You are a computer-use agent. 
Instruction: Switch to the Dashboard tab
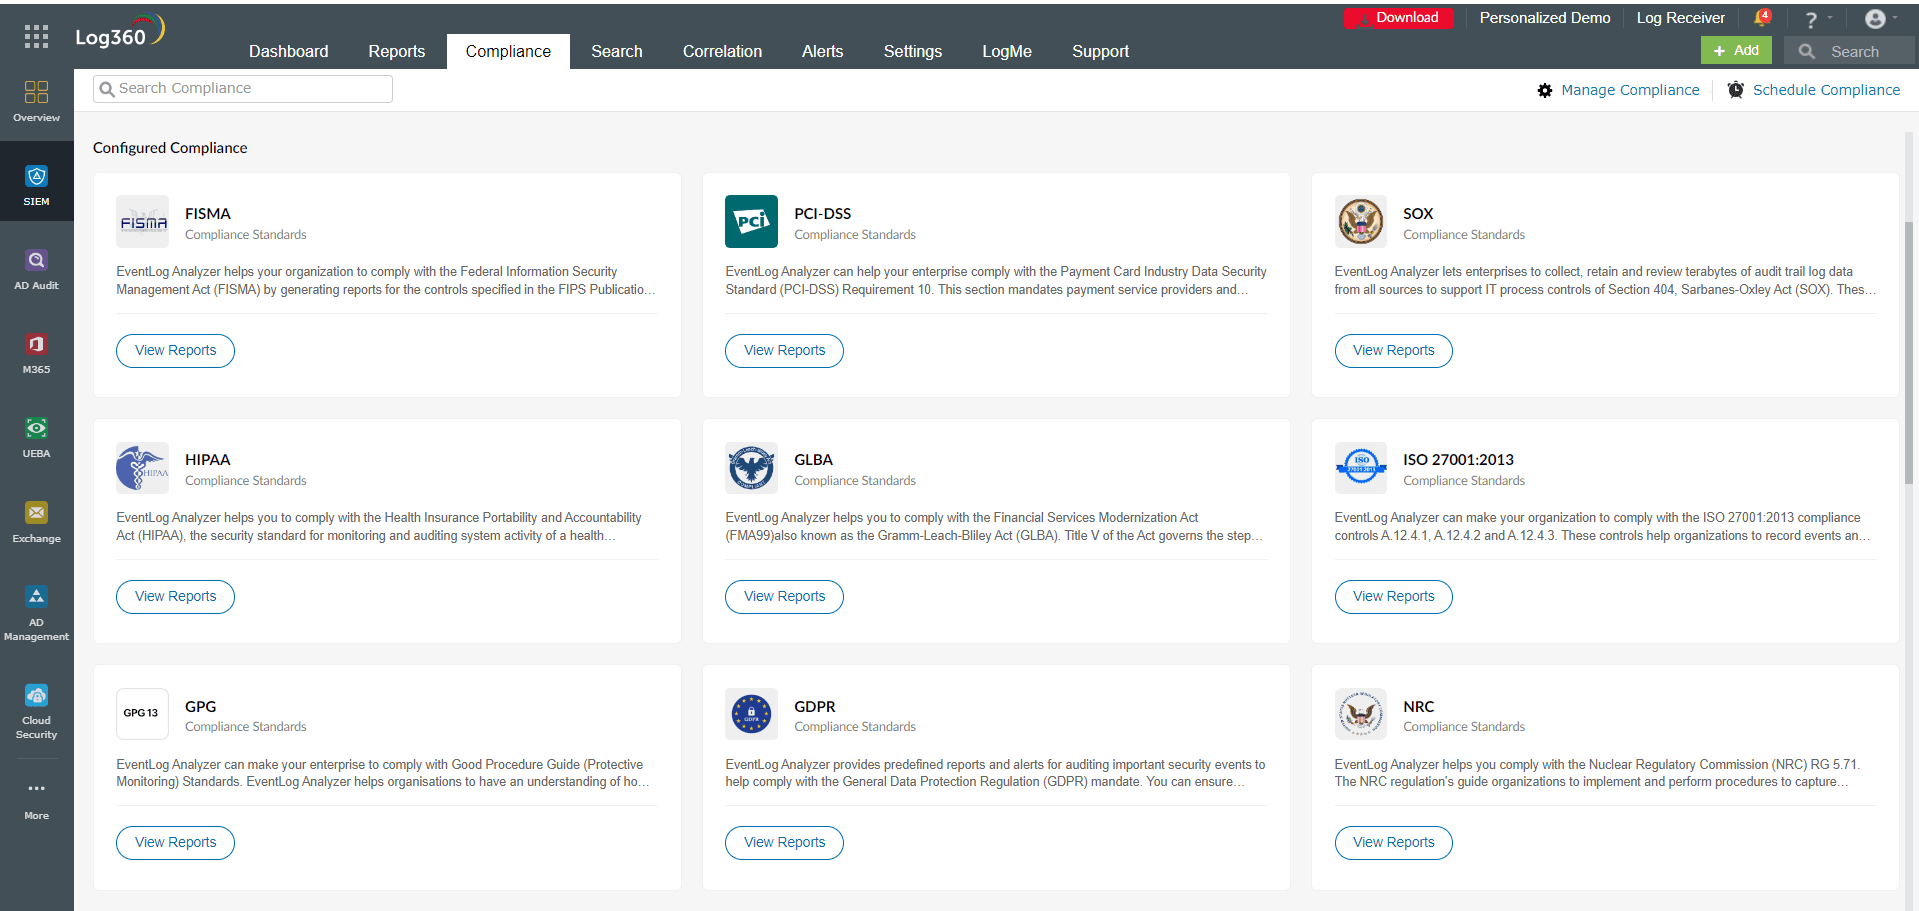pyautogui.click(x=288, y=51)
